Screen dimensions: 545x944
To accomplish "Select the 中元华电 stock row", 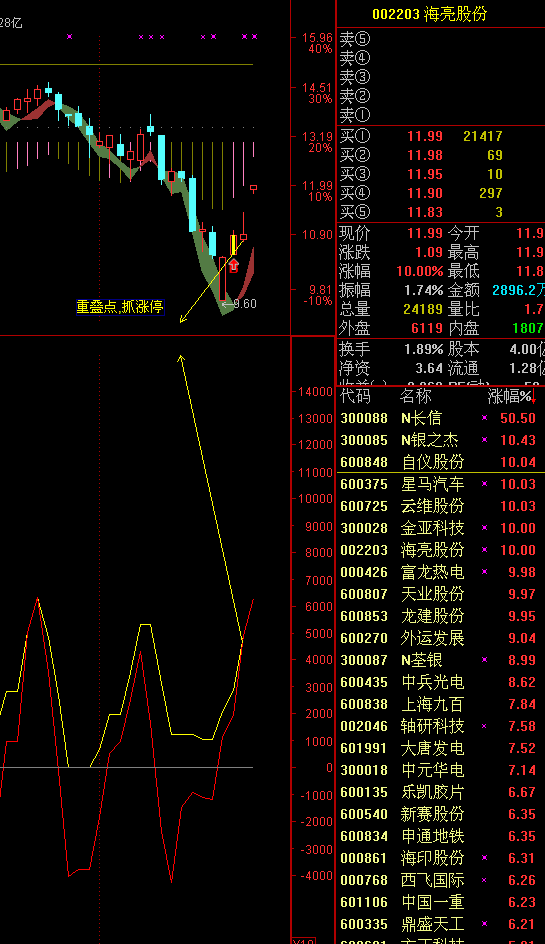I will click(440, 769).
